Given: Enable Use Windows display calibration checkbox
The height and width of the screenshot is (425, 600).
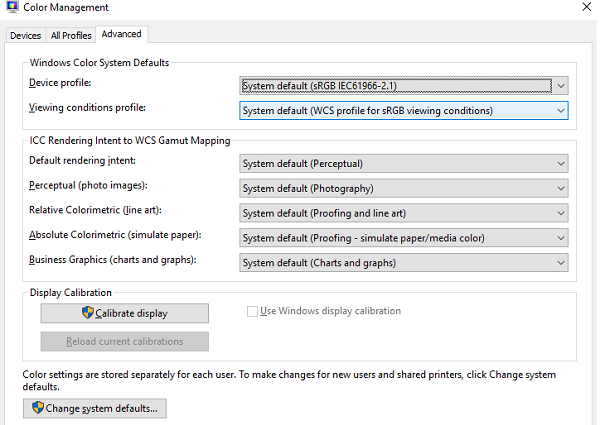Looking at the screenshot, I should click(x=253, y=311).
